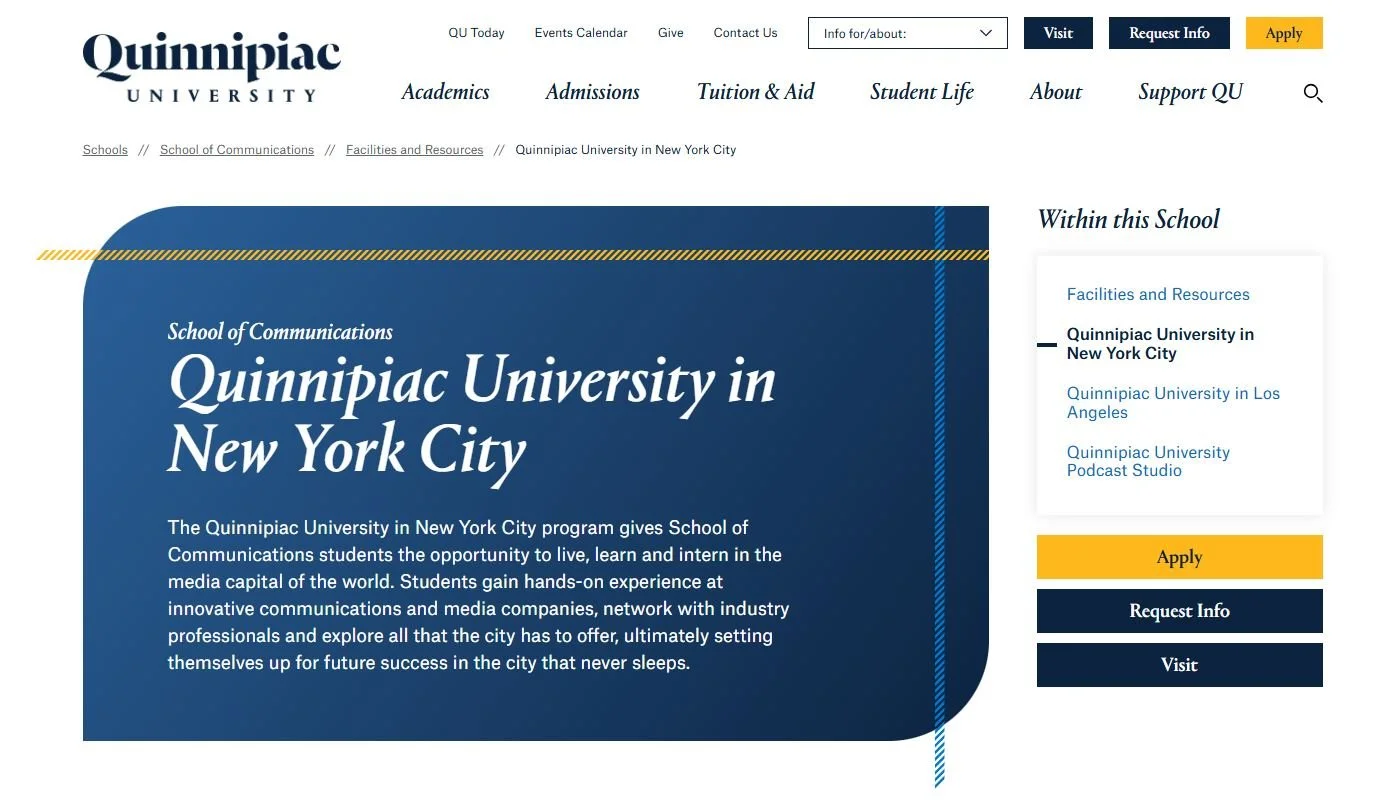Click the sidebar Request Info button
The width and height of the screenshot is (1391, 800).
pyautogui.click(x=1180, y=611)
